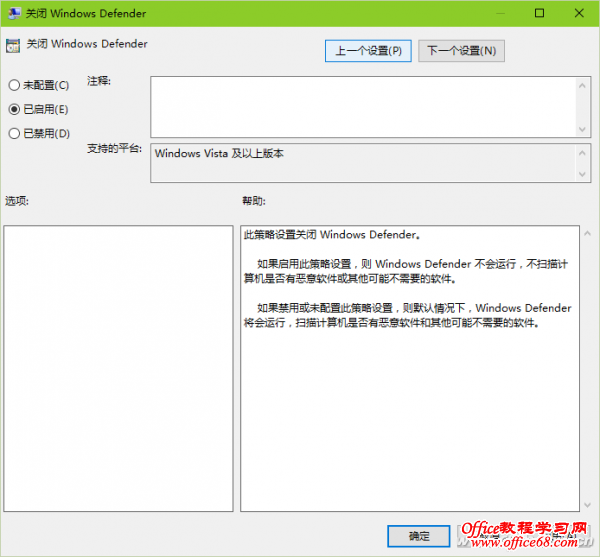Click the 下一个设置(N) button
Image resolution: width=600 pixels, height=557 pixels.
click(461, 51)
